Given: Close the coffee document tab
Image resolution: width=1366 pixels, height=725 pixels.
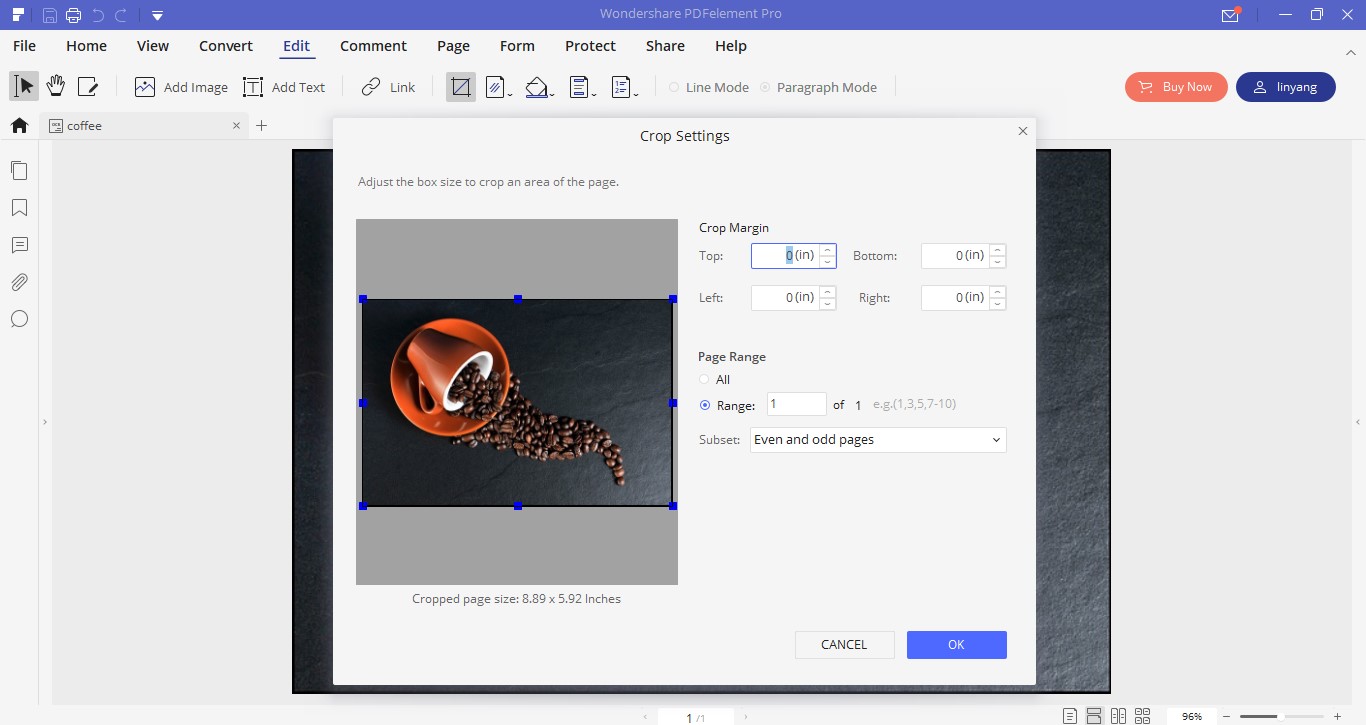Looking at the screenshot, I should pyautogui.click(x=237, y=125).
